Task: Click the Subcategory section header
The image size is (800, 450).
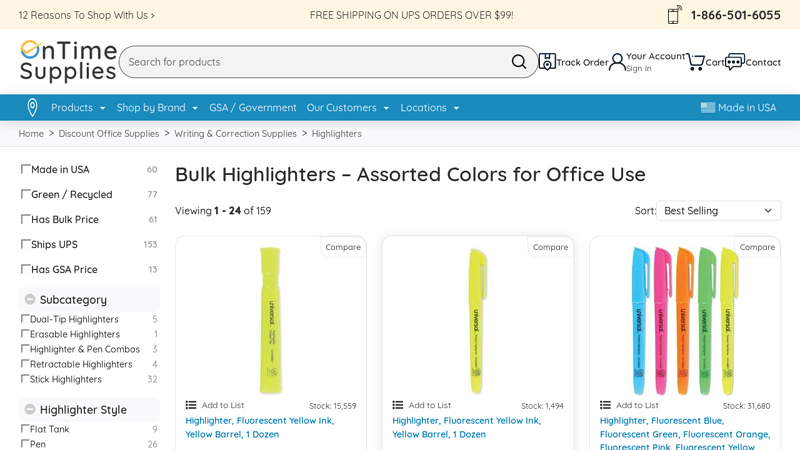Action: (89, 299)
